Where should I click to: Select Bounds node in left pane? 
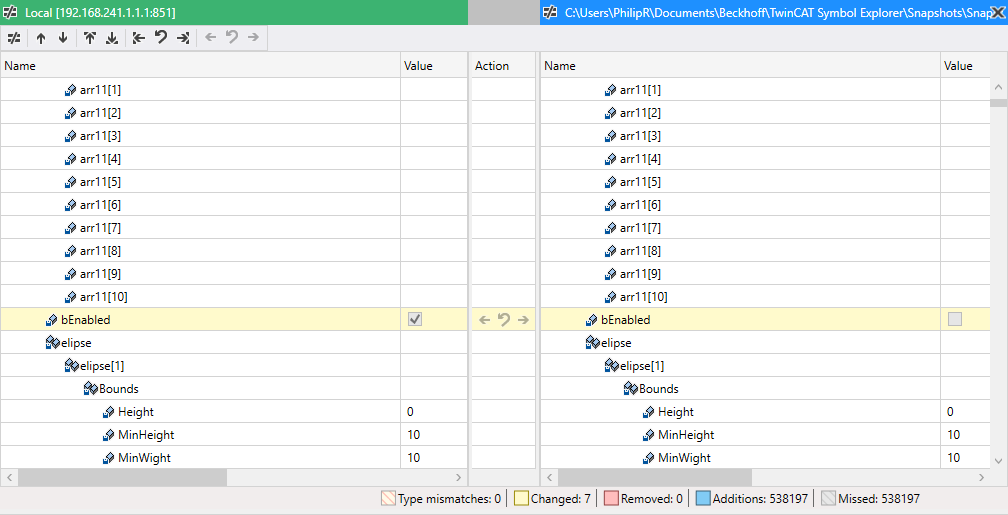click(x=119, y=389)
